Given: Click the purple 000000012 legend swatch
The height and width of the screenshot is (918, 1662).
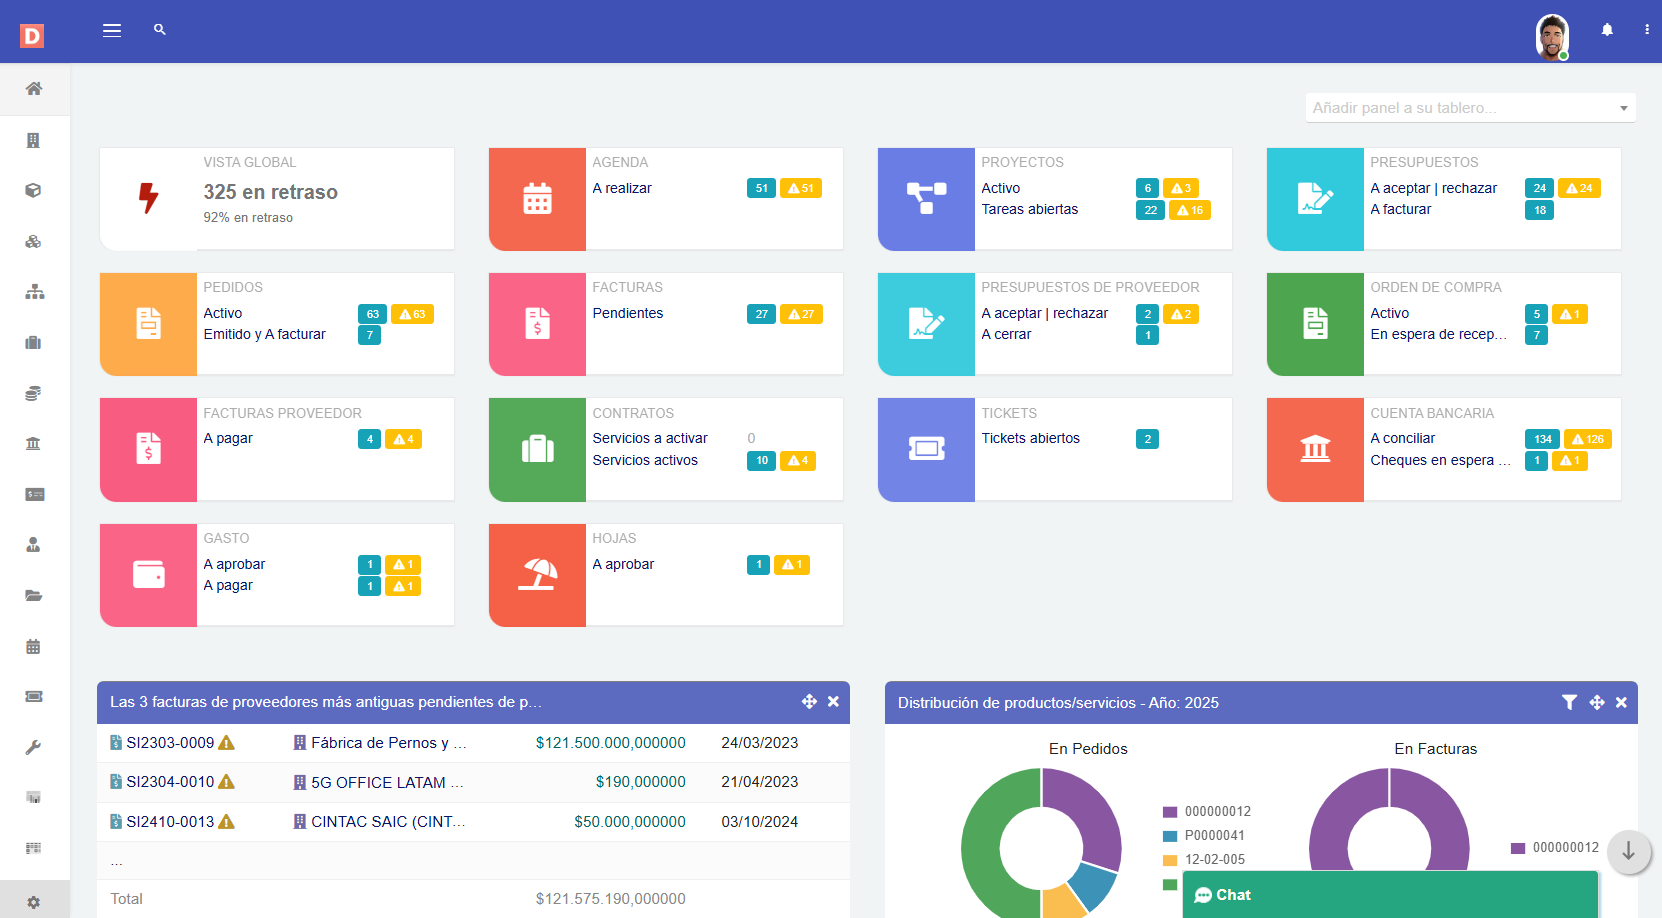Looking at the screenshot, I should click(1168, 811).
